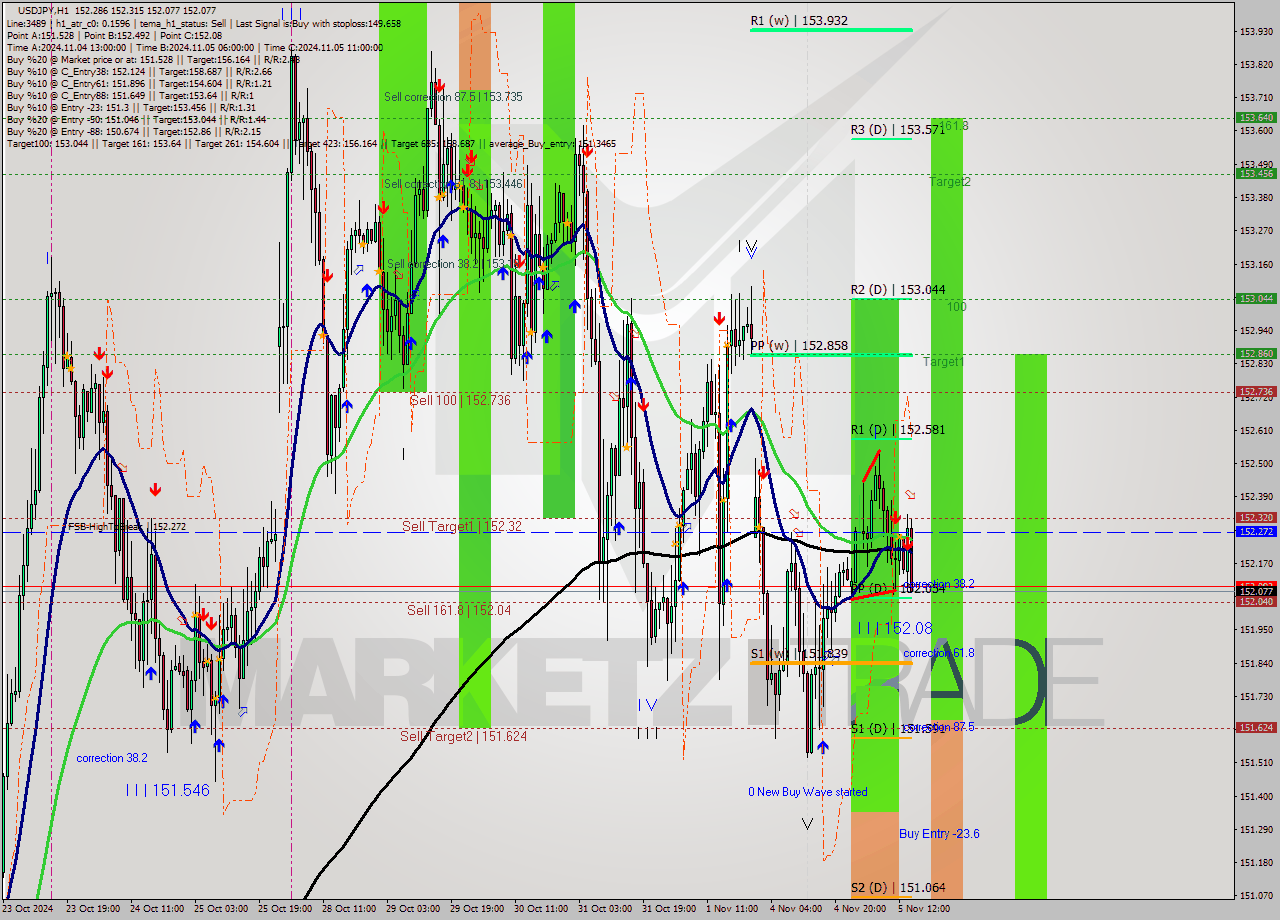Click the R2 (D) | 153.044 label
Viewport: 1280px width, 920px height.
tap(898, 290)
